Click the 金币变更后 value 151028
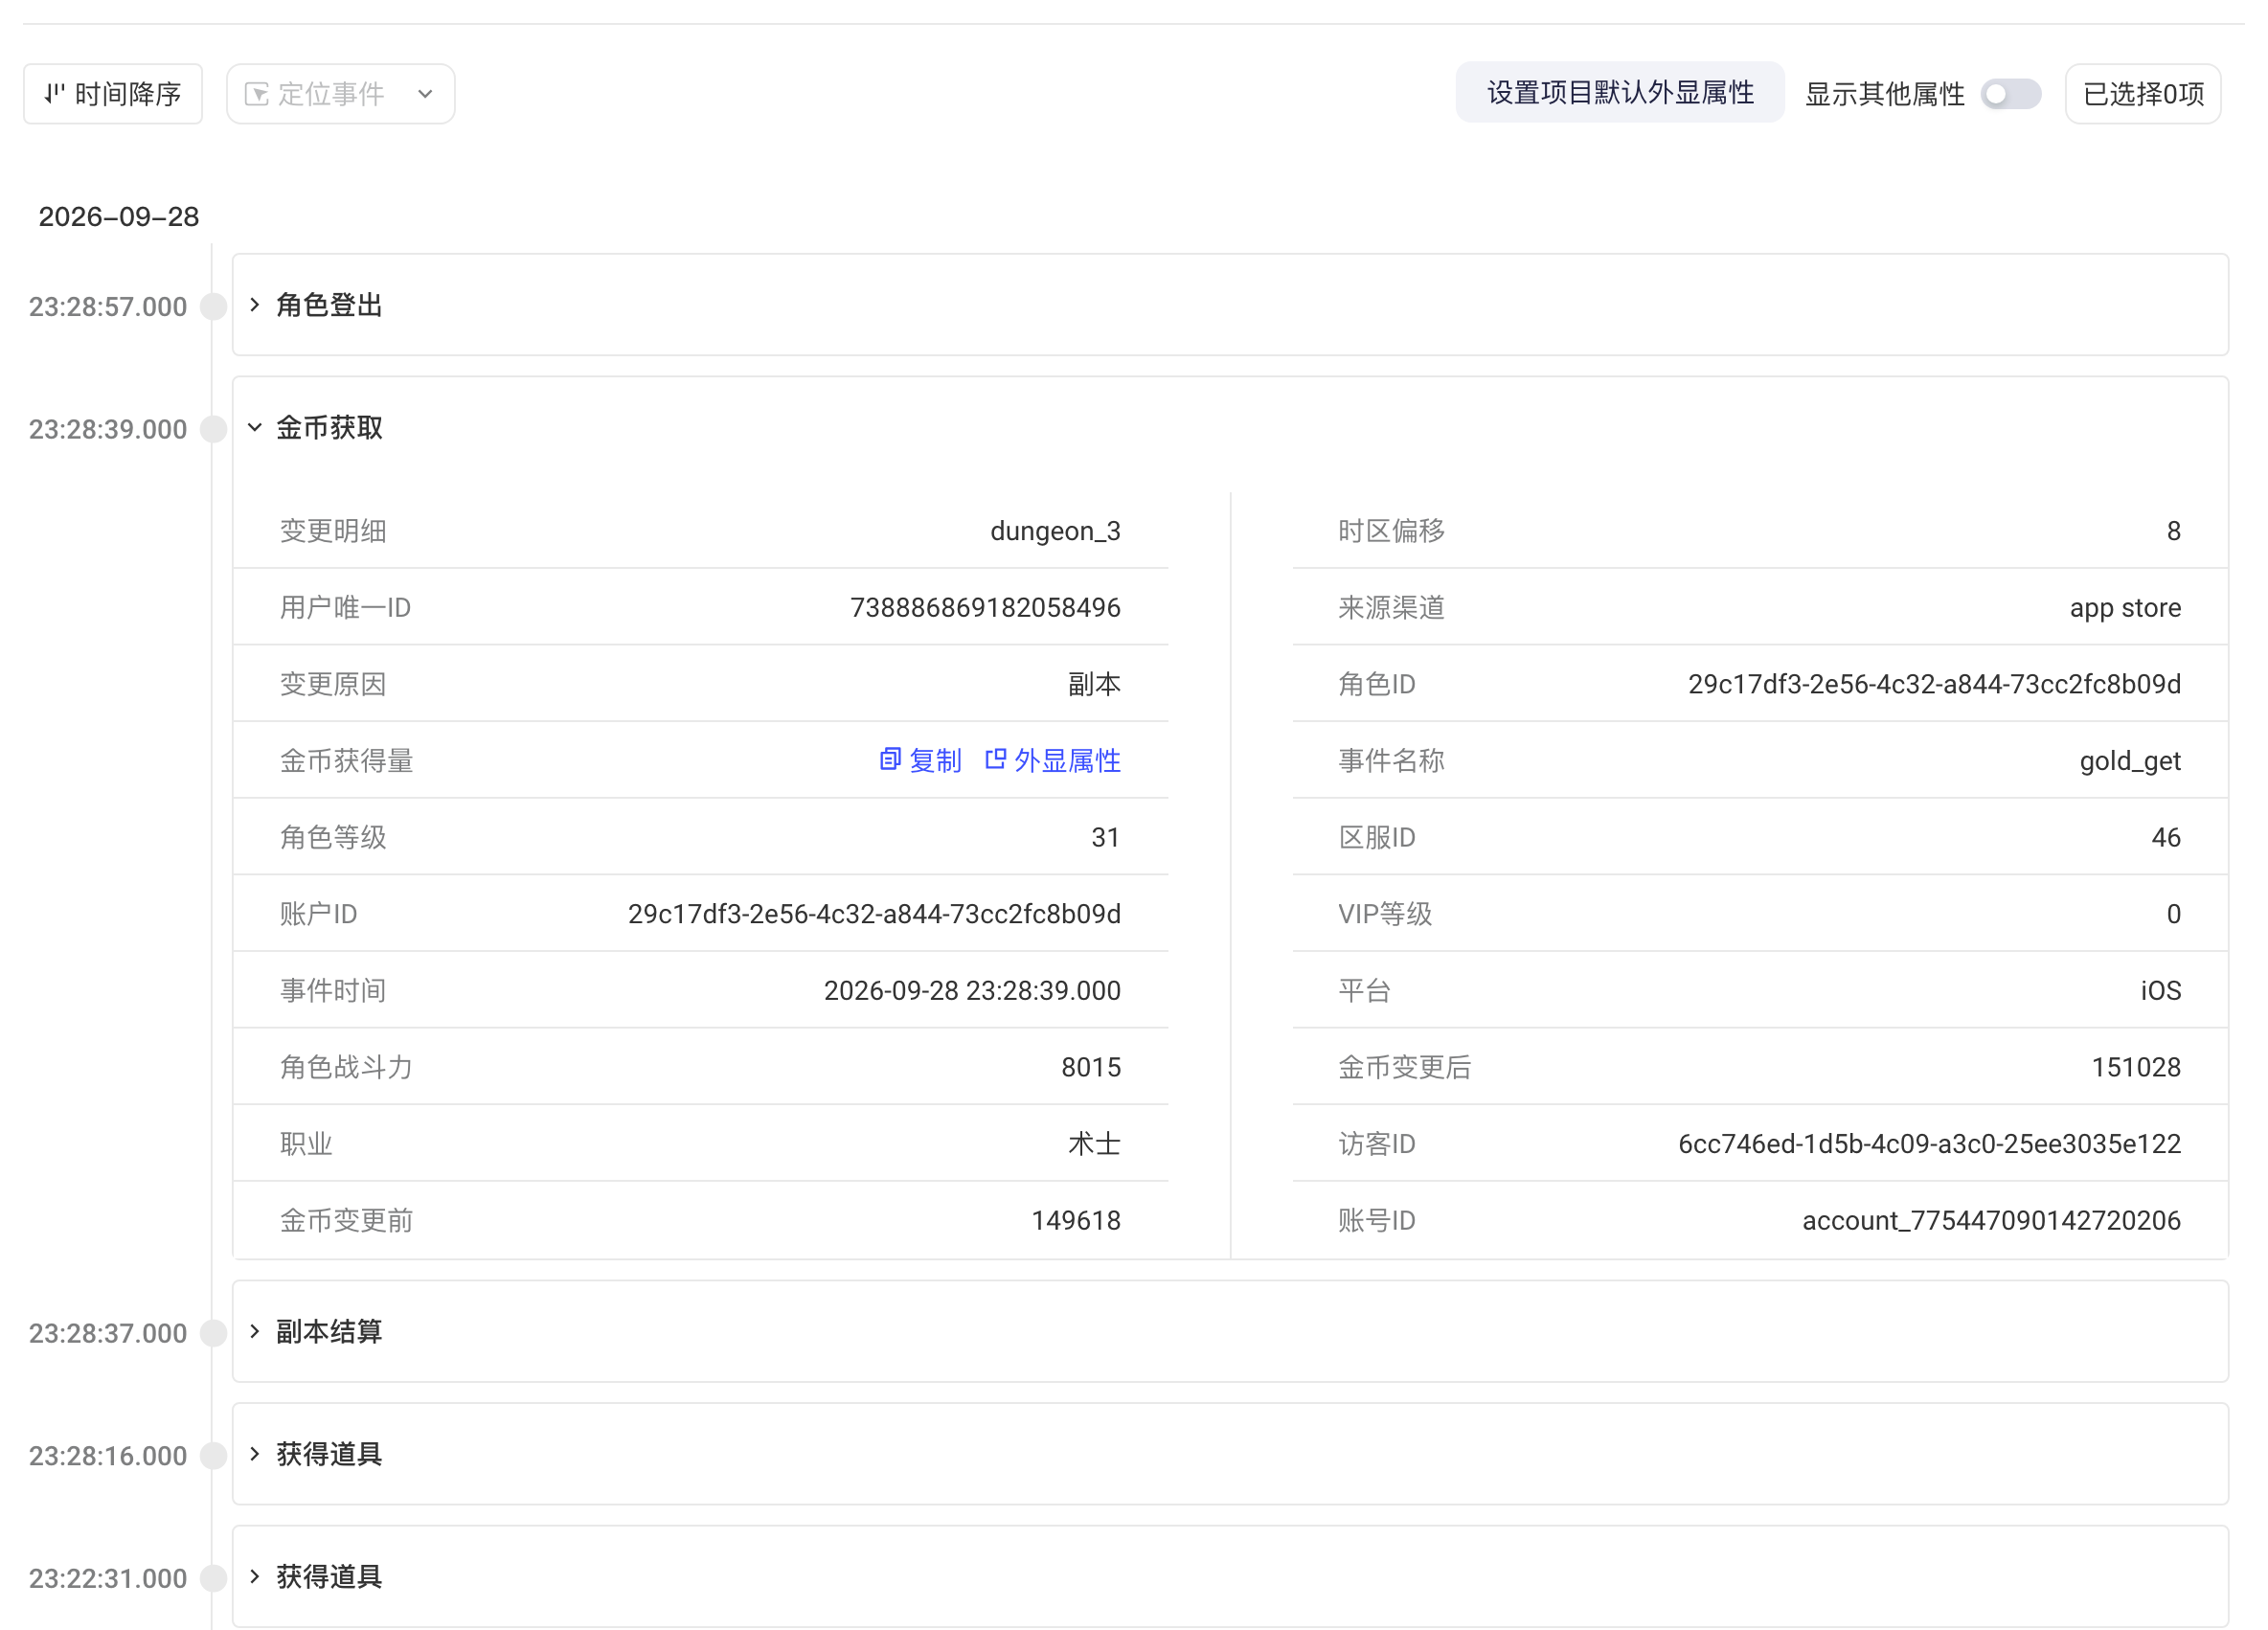Viewport: 2268px width, 1630px height. coord(2136,1068)
